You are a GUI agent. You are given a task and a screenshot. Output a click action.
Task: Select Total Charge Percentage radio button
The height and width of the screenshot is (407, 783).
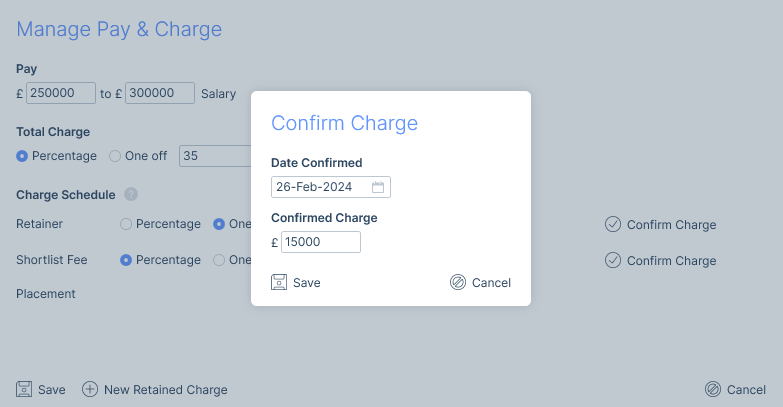[22, 156]
